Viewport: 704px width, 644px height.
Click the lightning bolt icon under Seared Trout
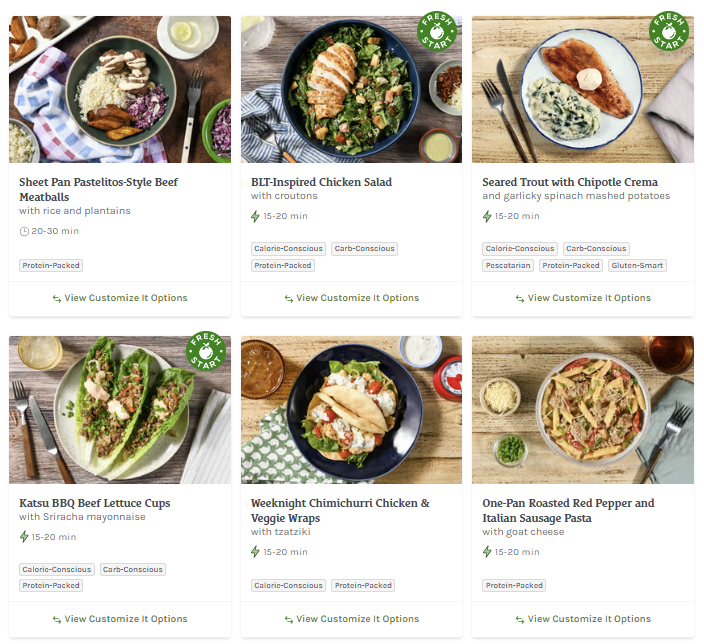(487, 216)
